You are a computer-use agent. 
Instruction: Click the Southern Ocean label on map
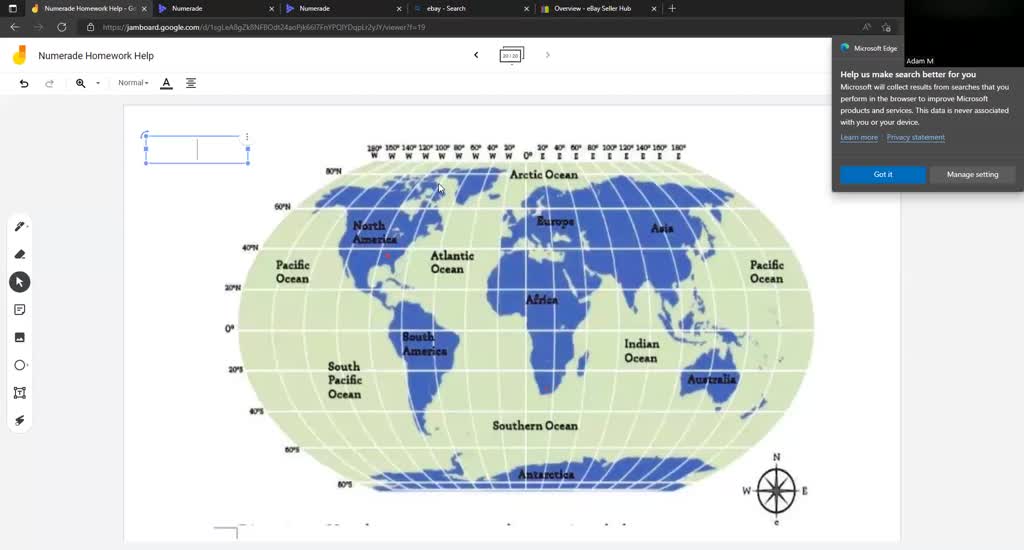(535, 426)
